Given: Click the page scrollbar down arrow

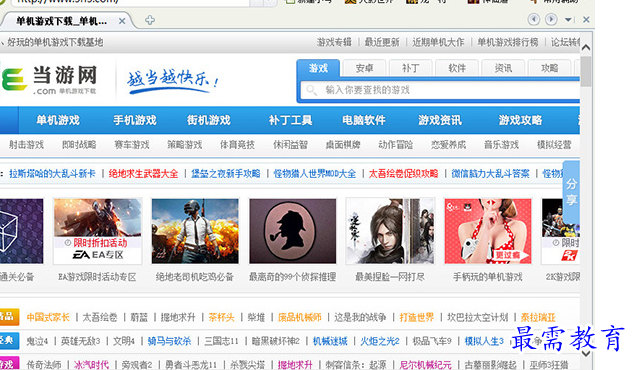Looking at the screenshot, I should 586,353.
